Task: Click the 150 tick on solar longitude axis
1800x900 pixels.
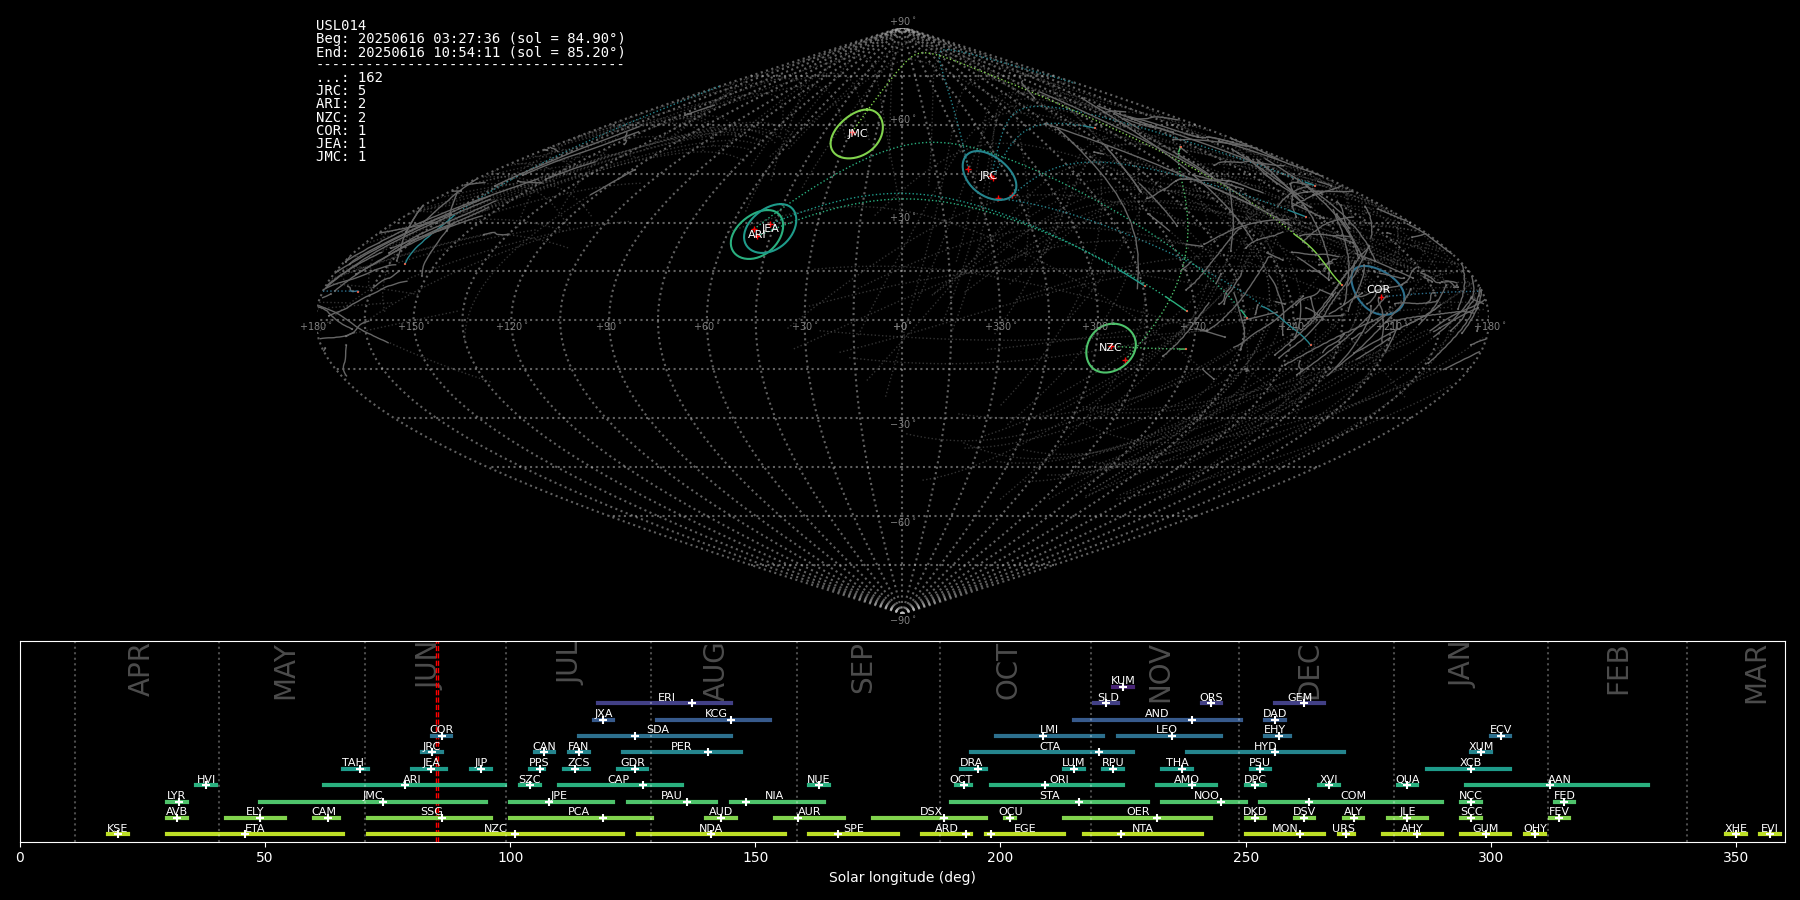Action: tap(755, 857)
